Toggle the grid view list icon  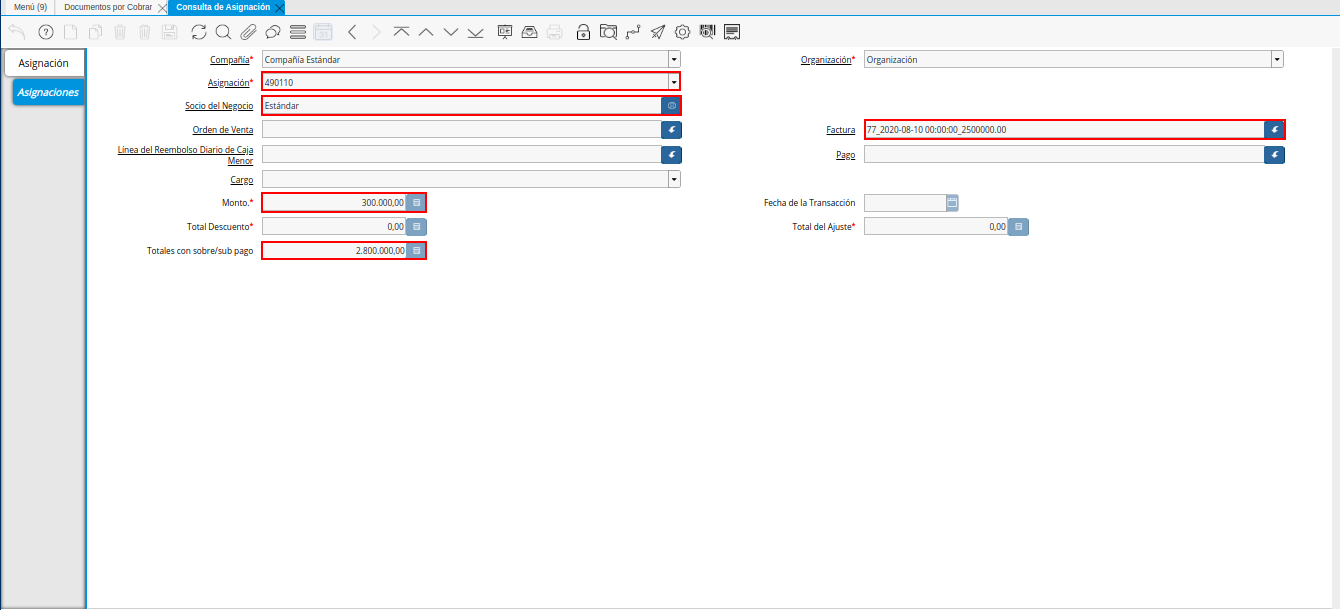click(297, 32)
